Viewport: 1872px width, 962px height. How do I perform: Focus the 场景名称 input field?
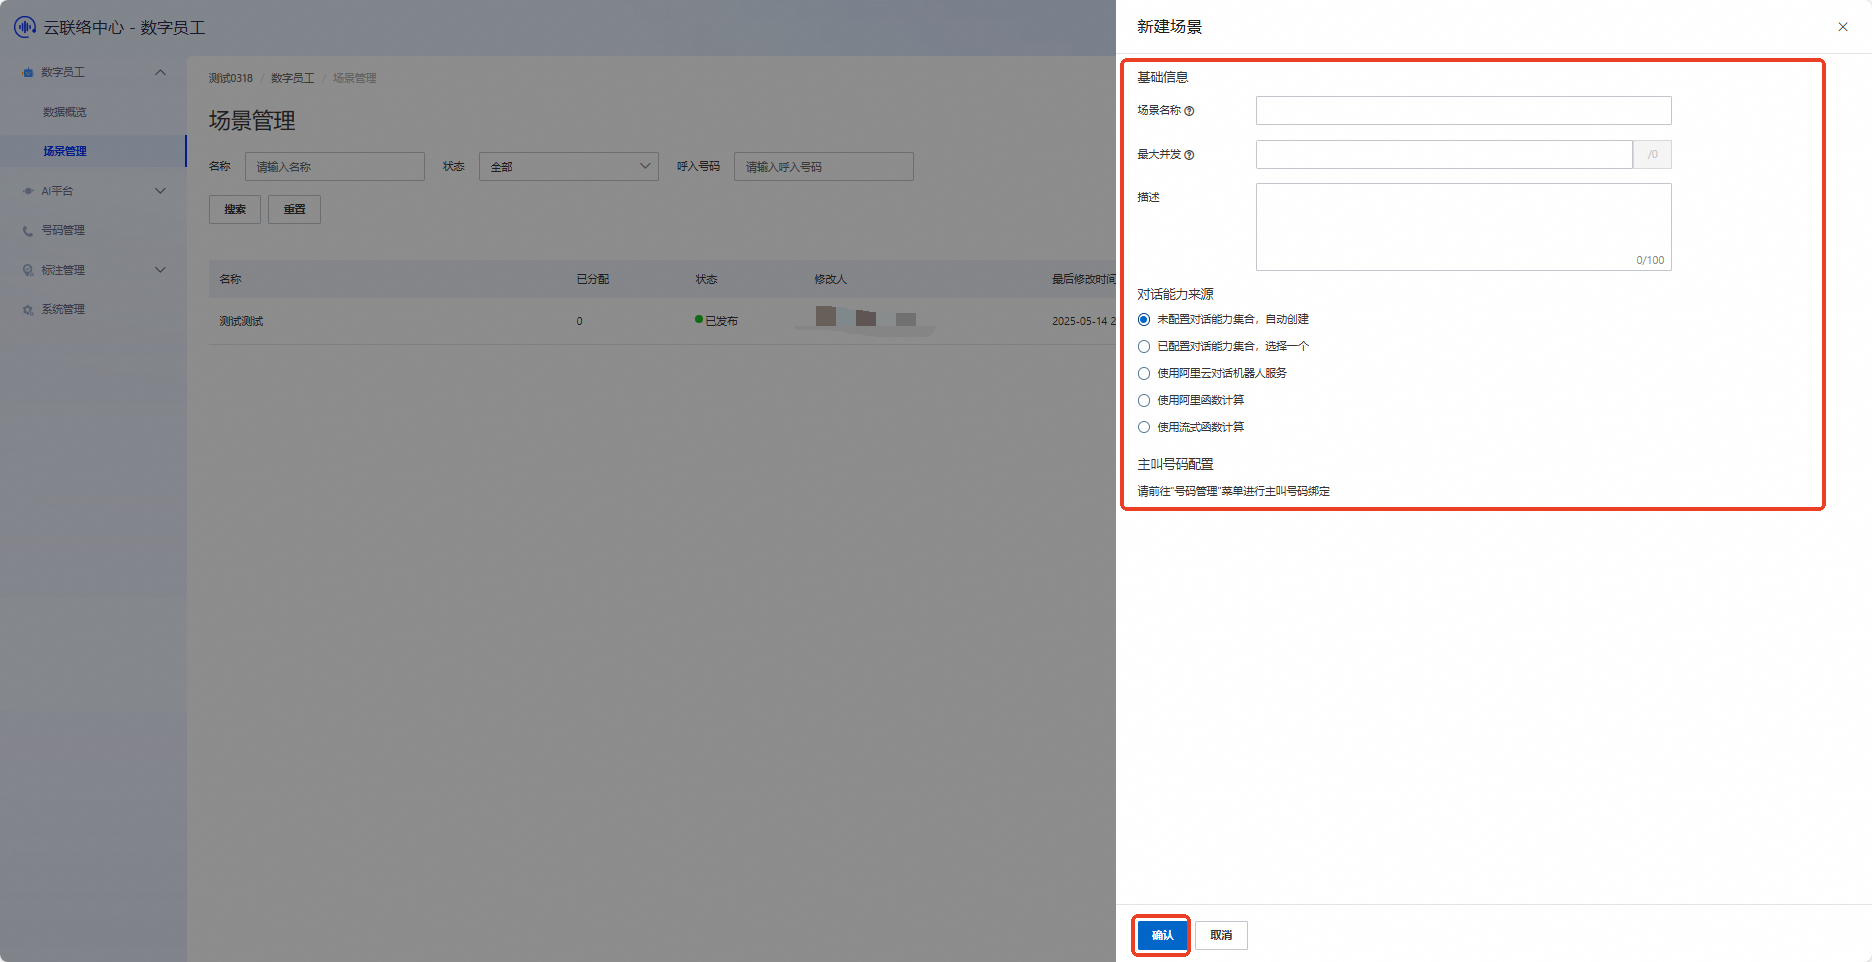[1464, 111]
